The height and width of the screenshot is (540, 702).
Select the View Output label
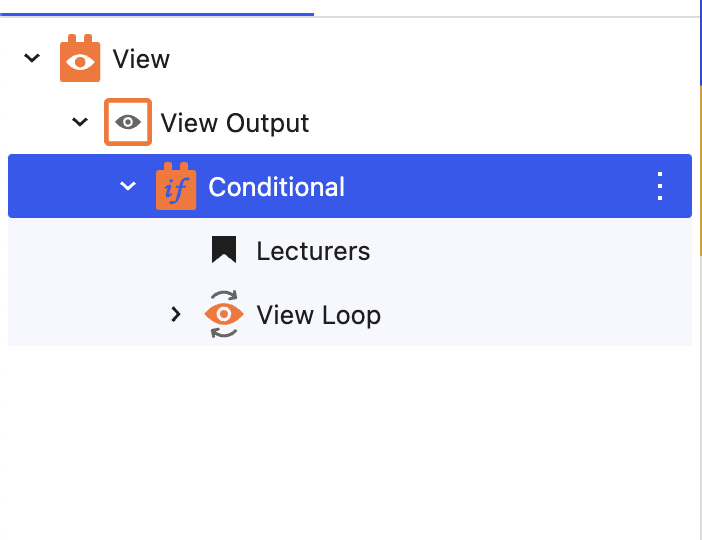coord(235,123)
